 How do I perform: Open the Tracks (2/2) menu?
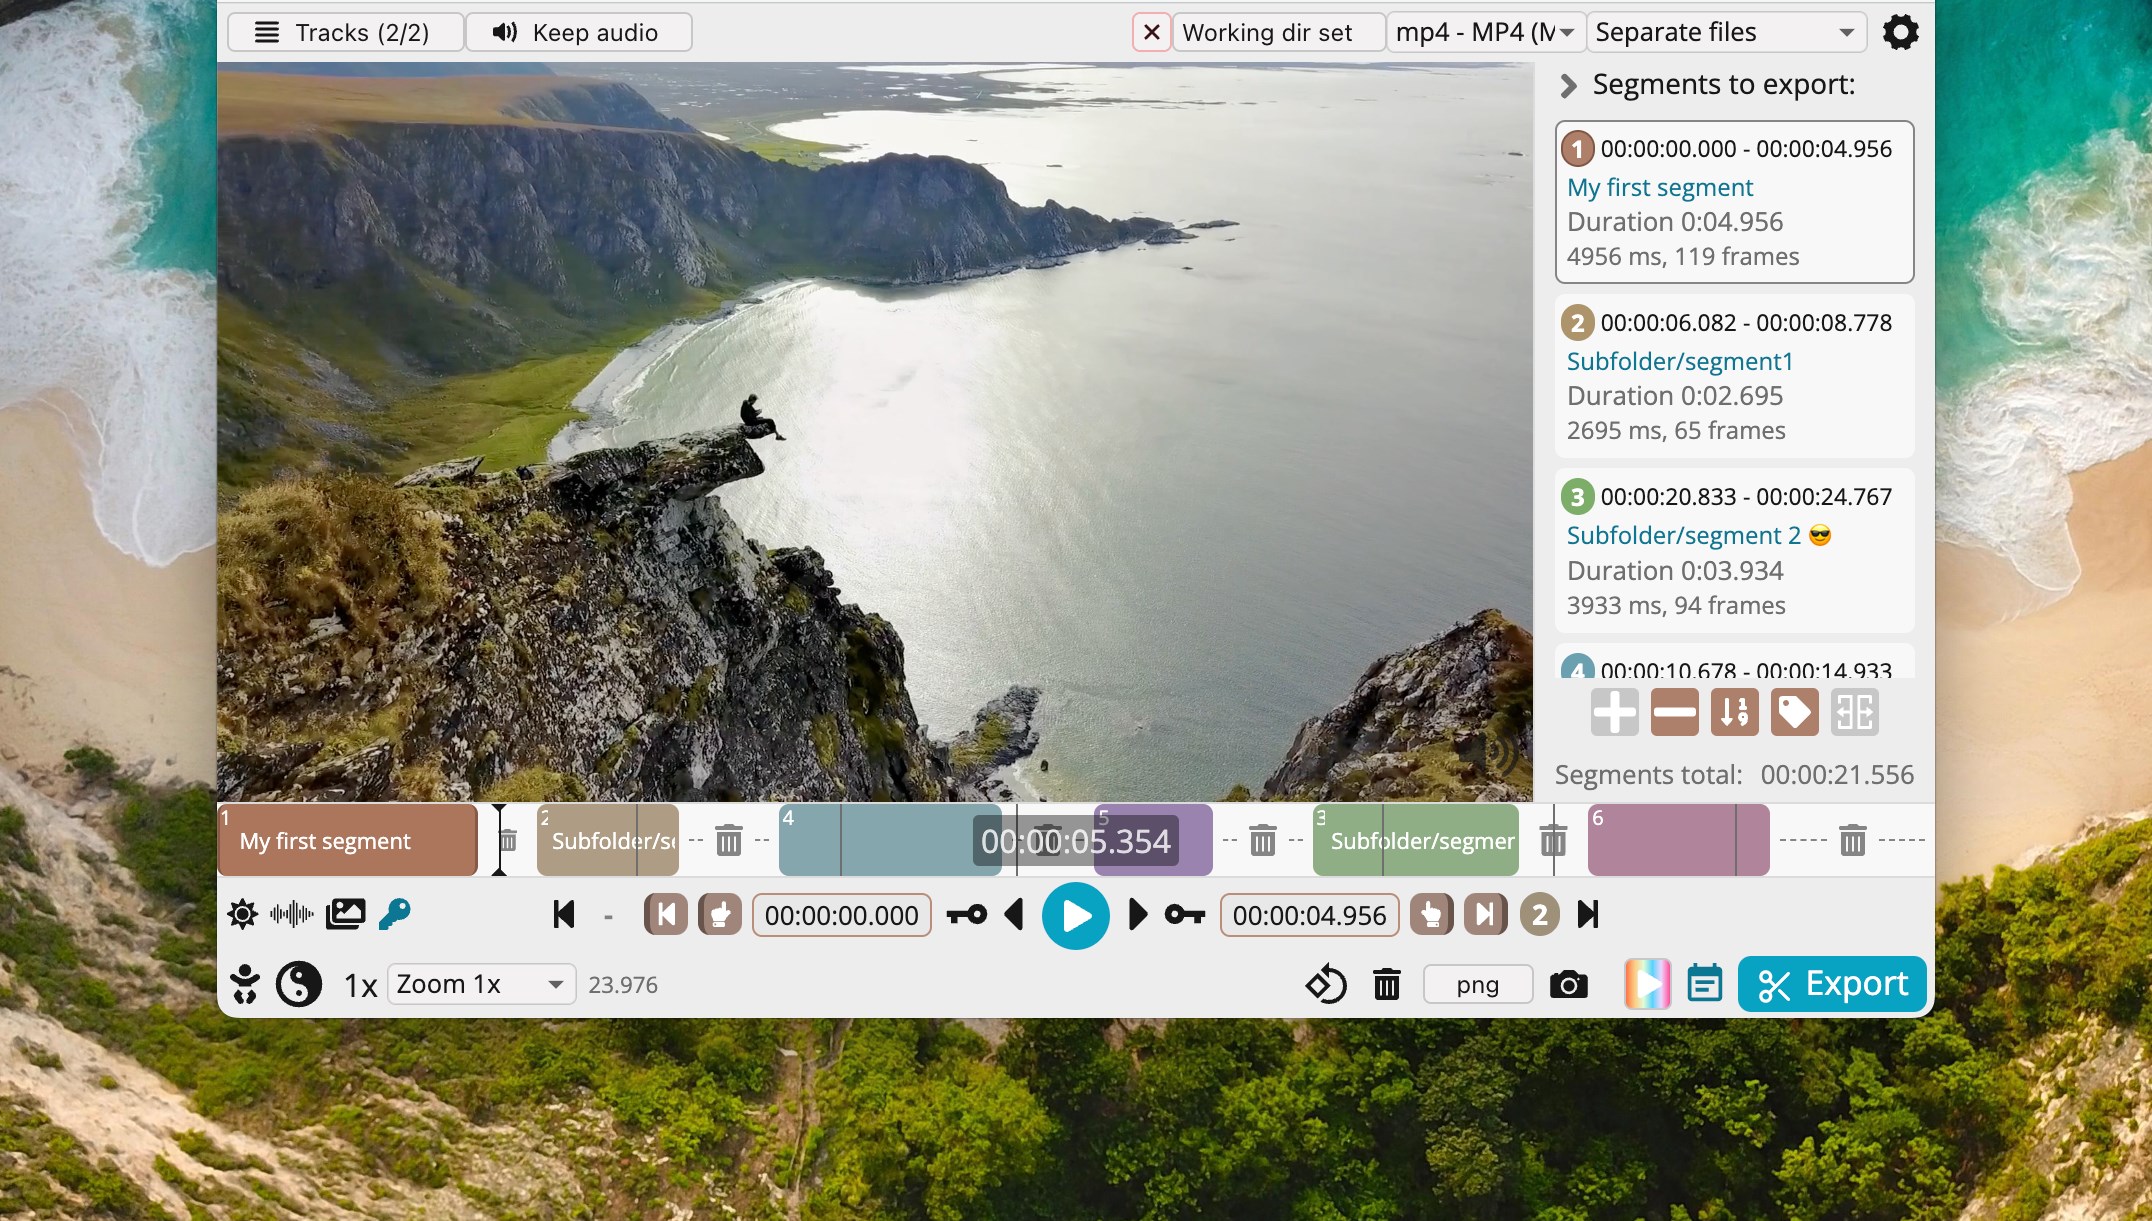tap(344, 31)
